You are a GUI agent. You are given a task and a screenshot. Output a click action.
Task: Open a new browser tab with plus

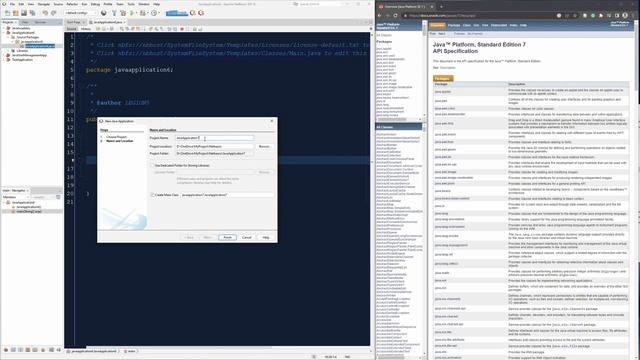pos(441,7)
